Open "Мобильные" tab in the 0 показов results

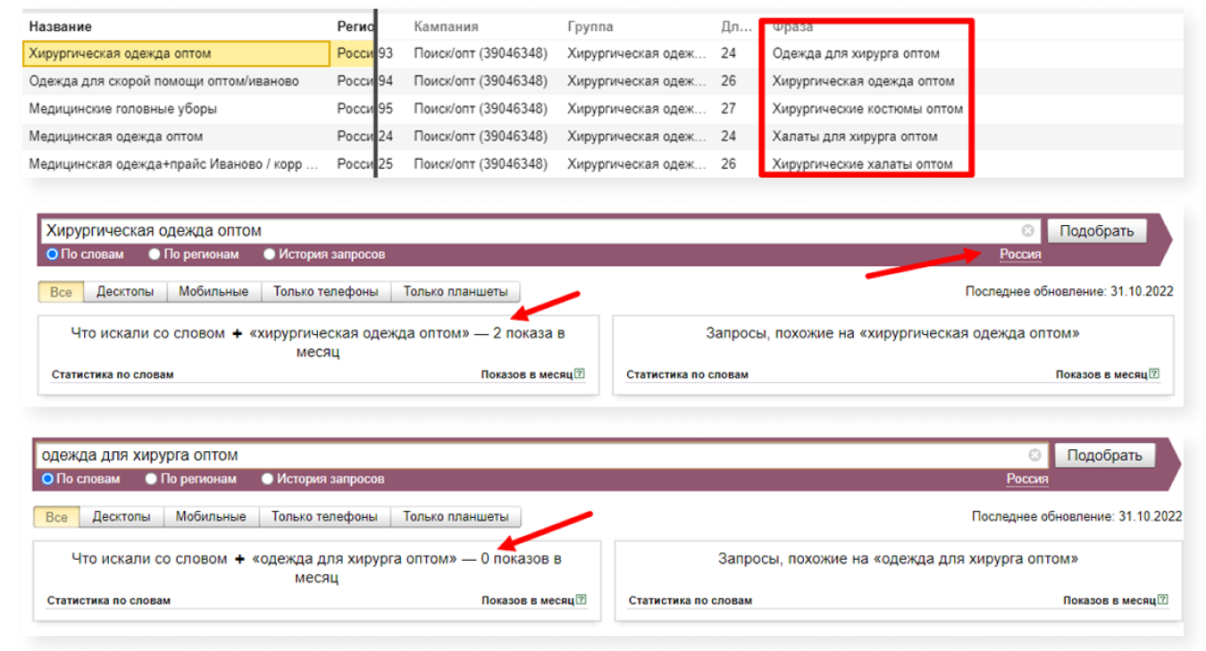click(210, 517)
